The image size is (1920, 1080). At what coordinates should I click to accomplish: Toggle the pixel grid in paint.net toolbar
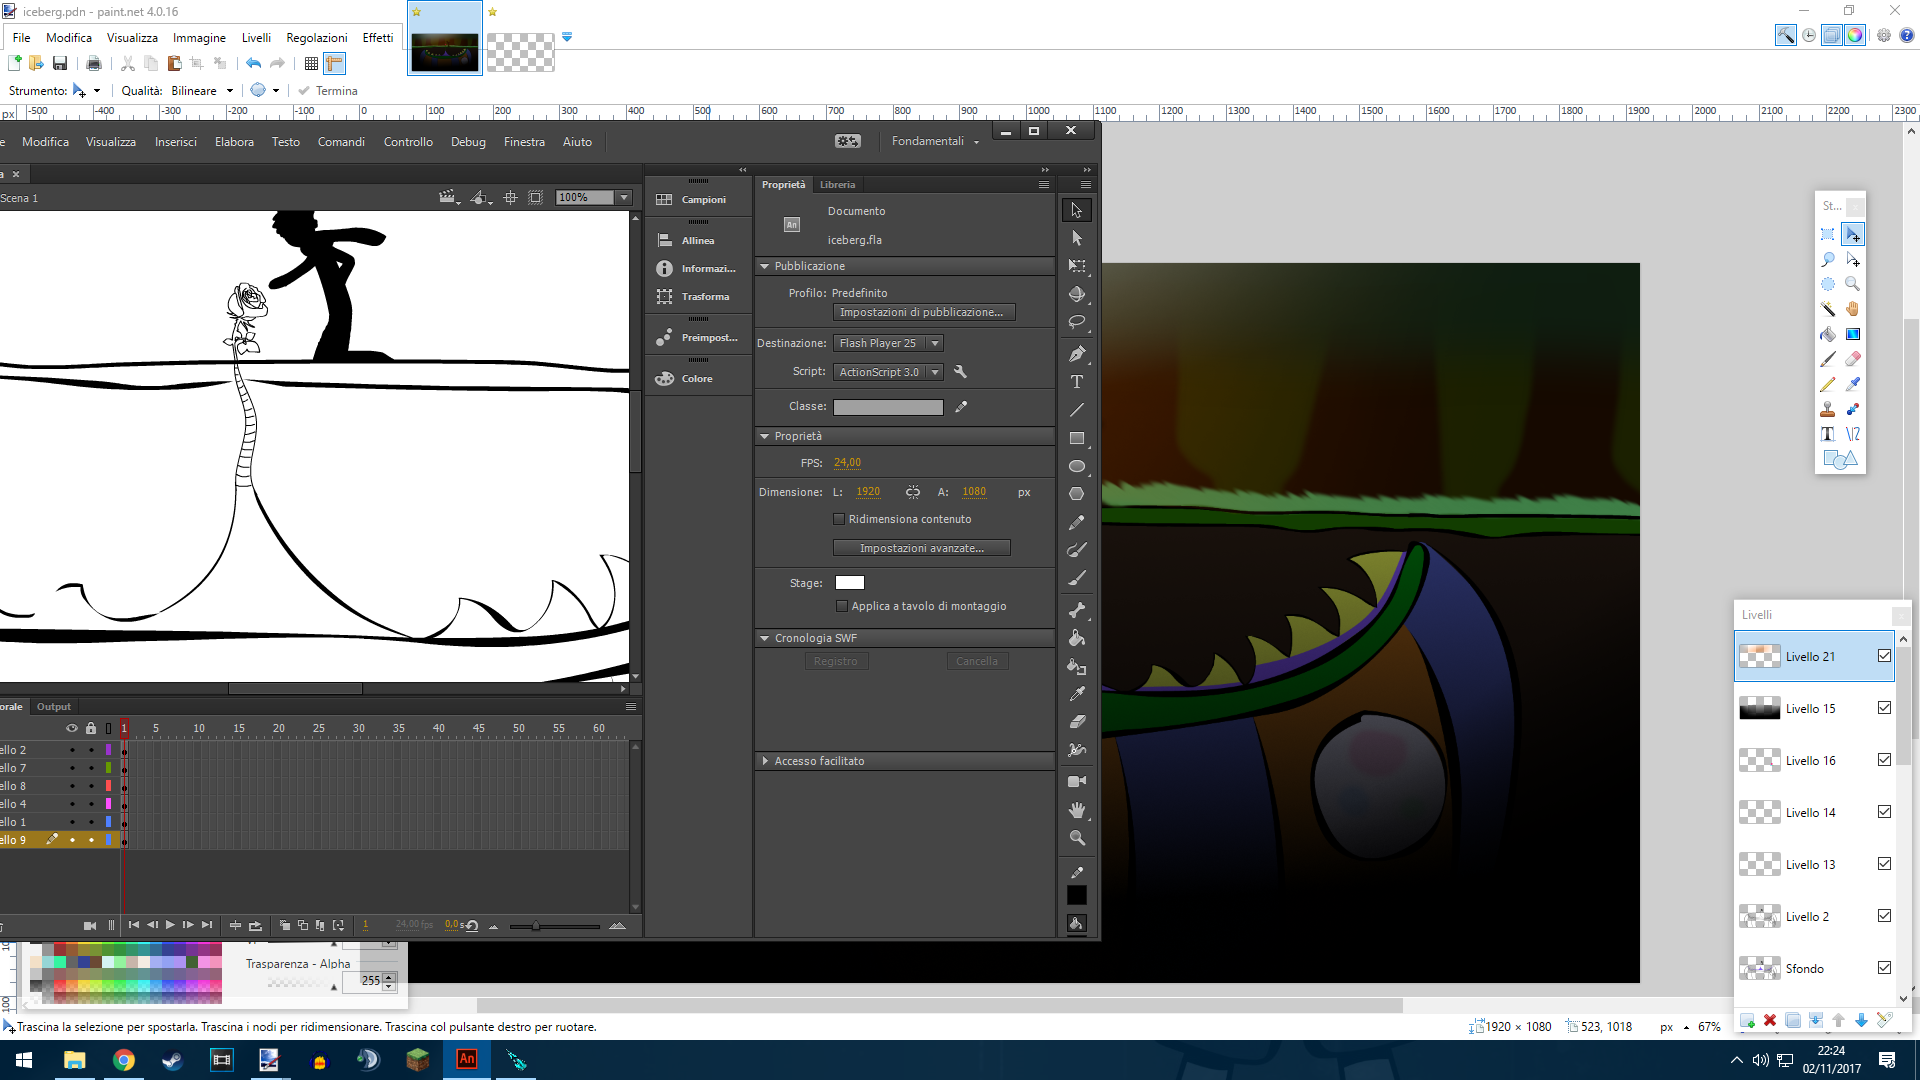pos(311,63)
